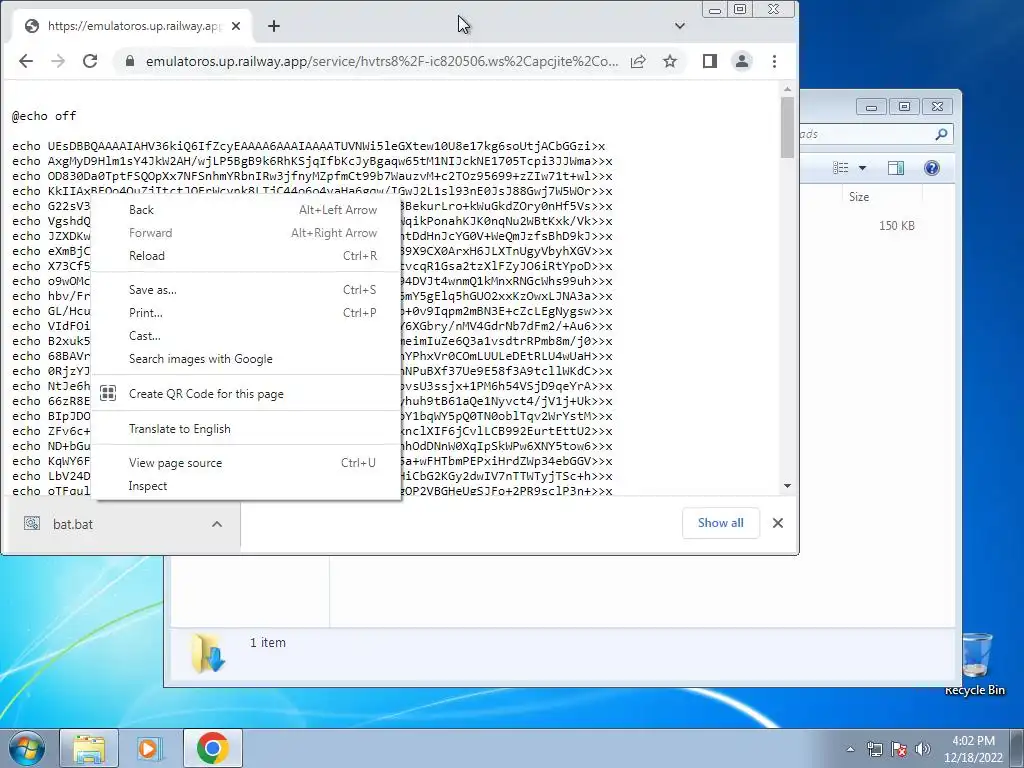This screenshot has height=768, width=1024.
Task: Click the 150 KB size cell
Action: pos(897,226)
